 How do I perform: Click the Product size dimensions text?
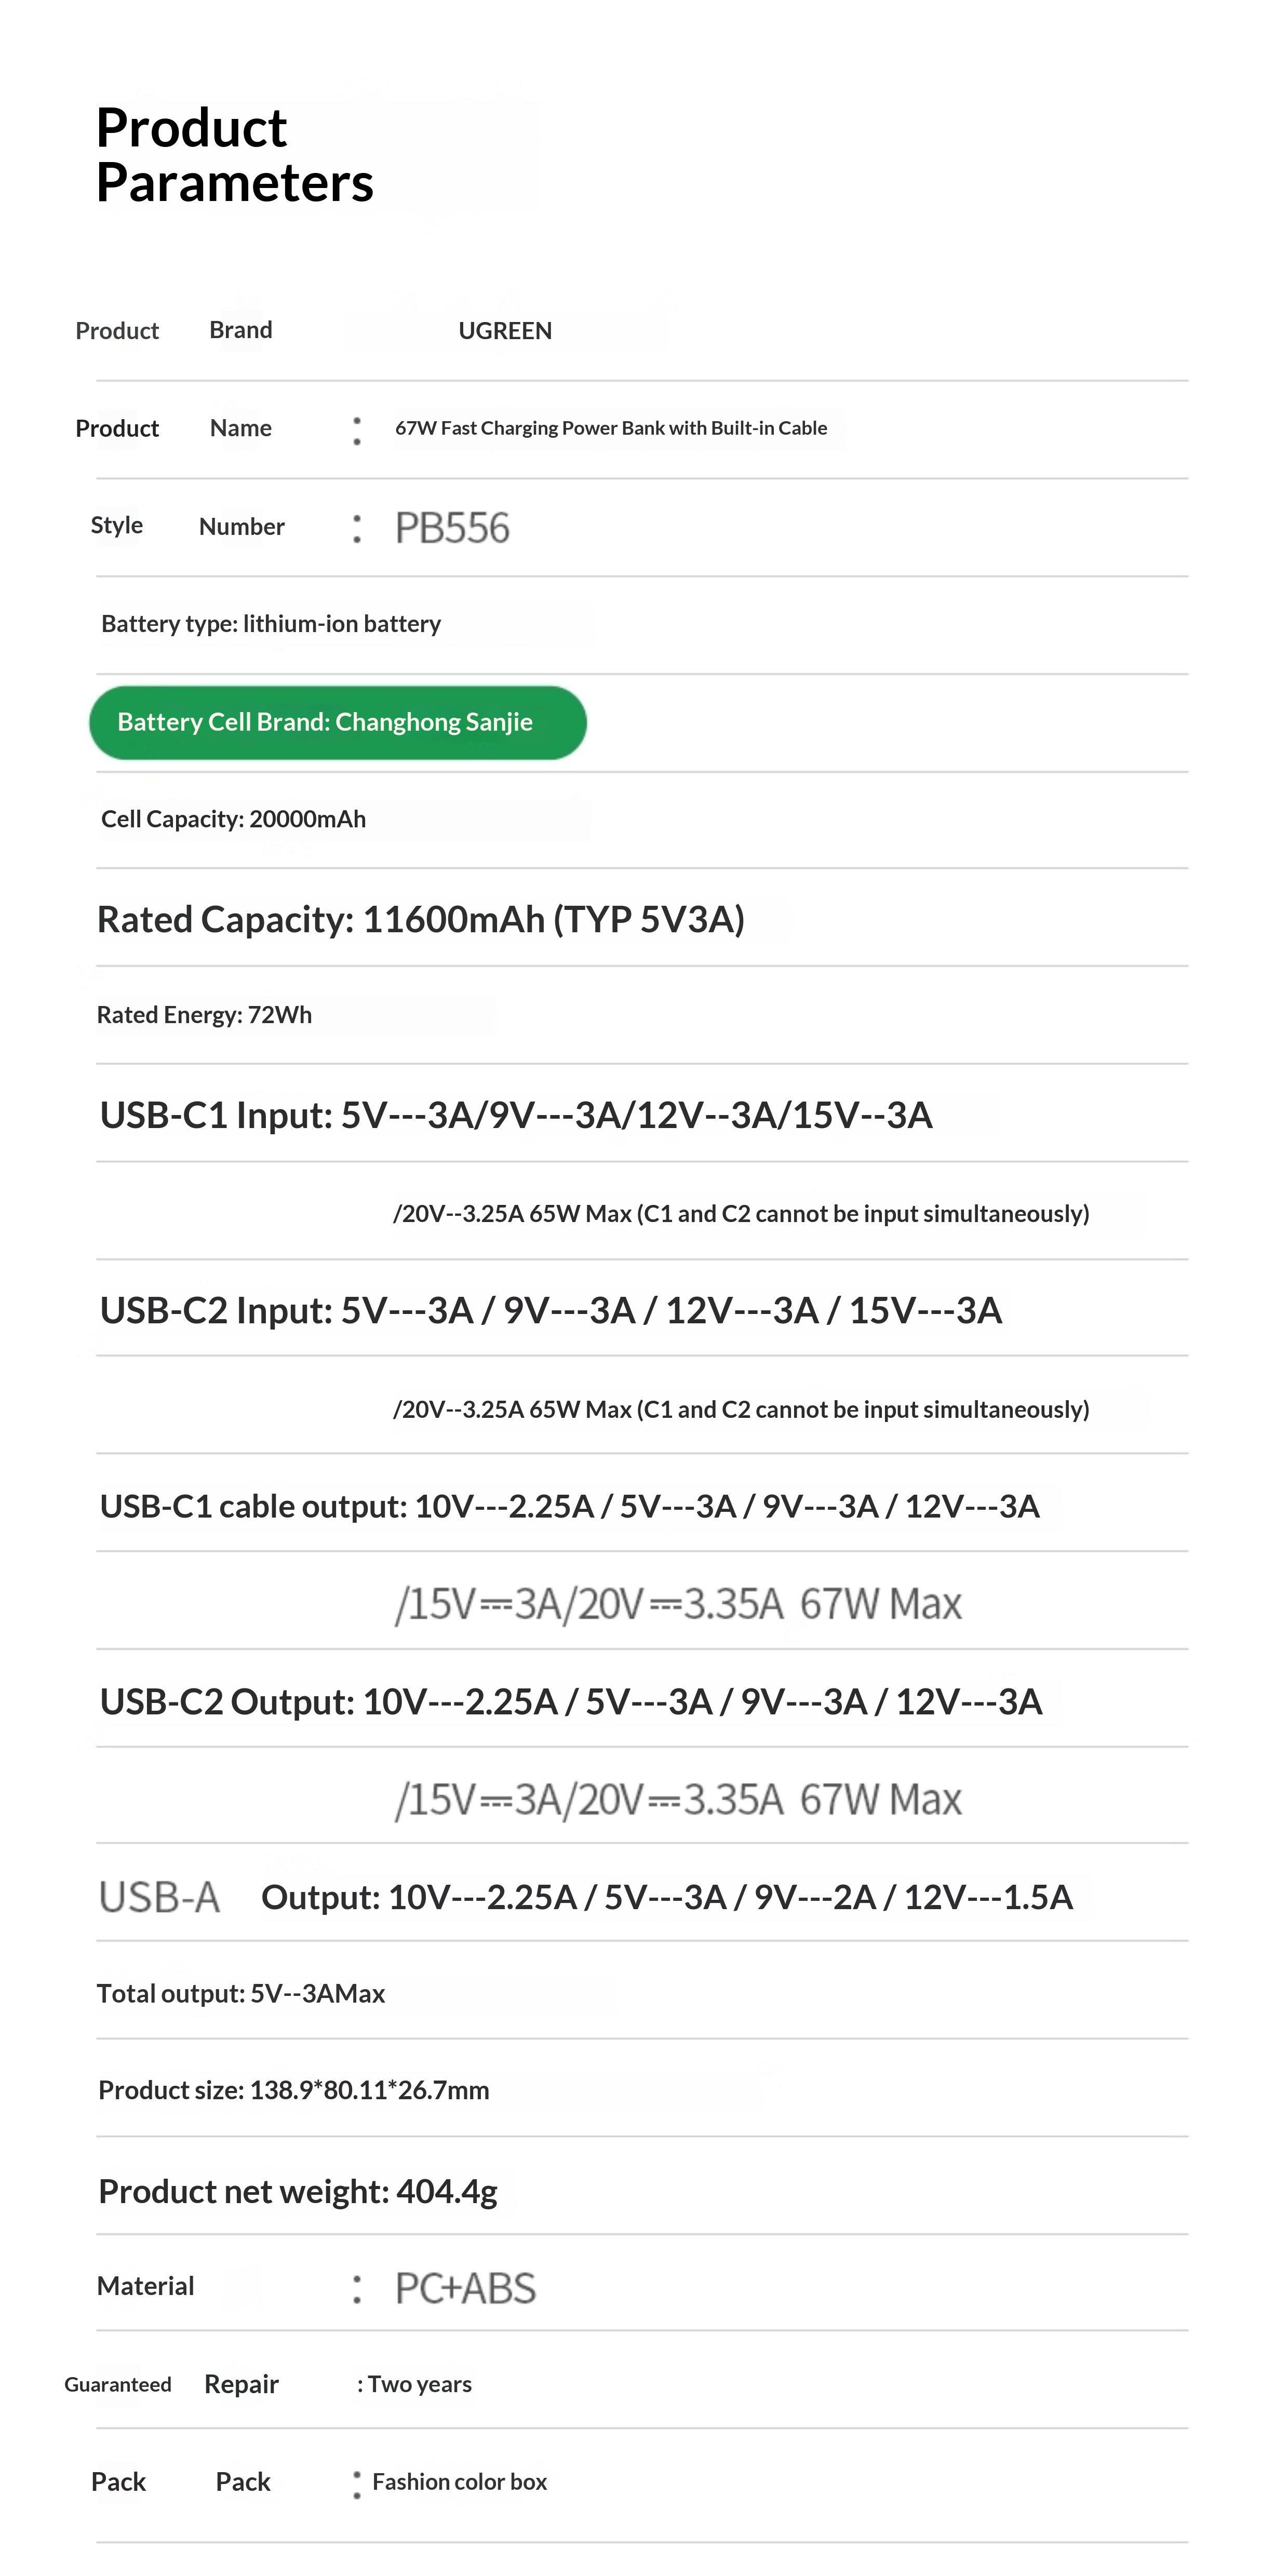click(293, 2090)
